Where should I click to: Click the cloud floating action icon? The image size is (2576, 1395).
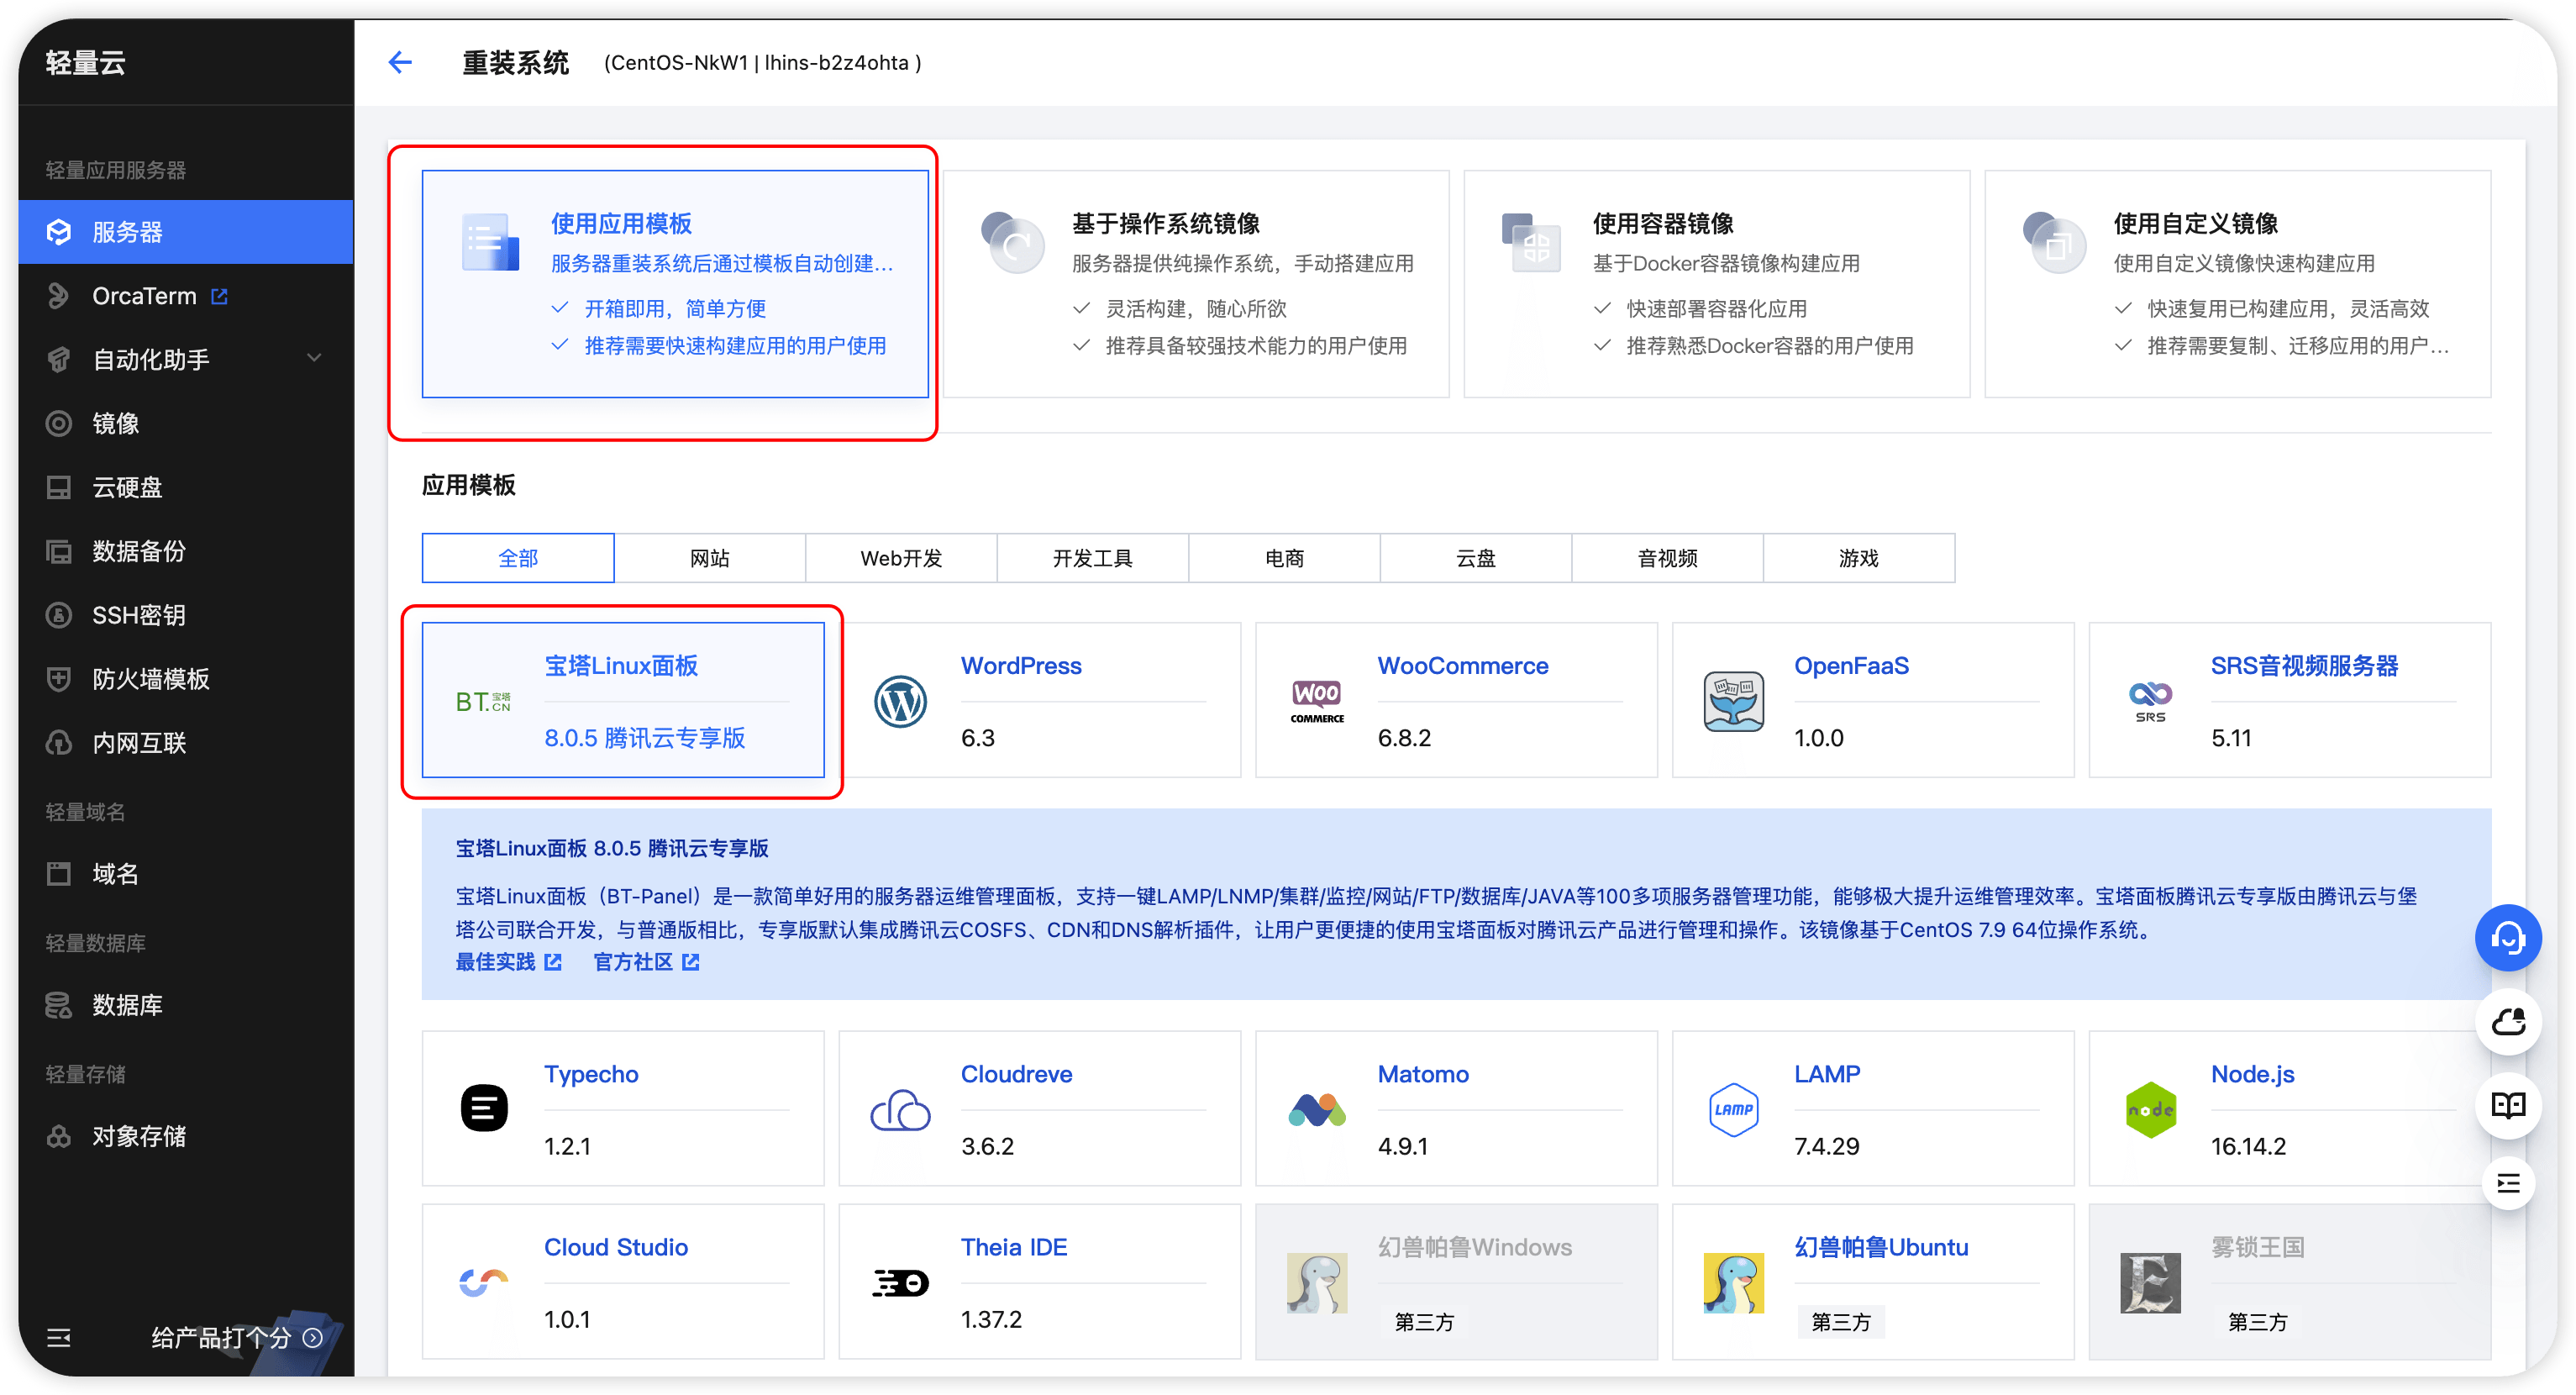pyautogui.click(x=2507, y=1022)
